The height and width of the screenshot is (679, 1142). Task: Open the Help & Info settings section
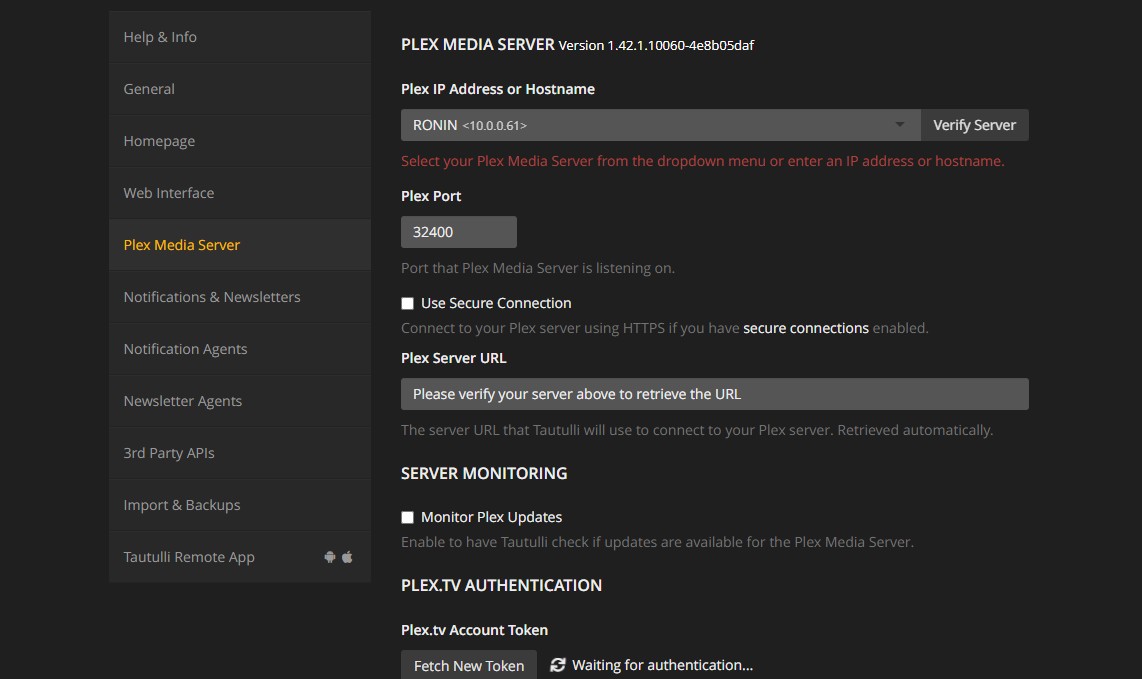(x=240, y=37)
